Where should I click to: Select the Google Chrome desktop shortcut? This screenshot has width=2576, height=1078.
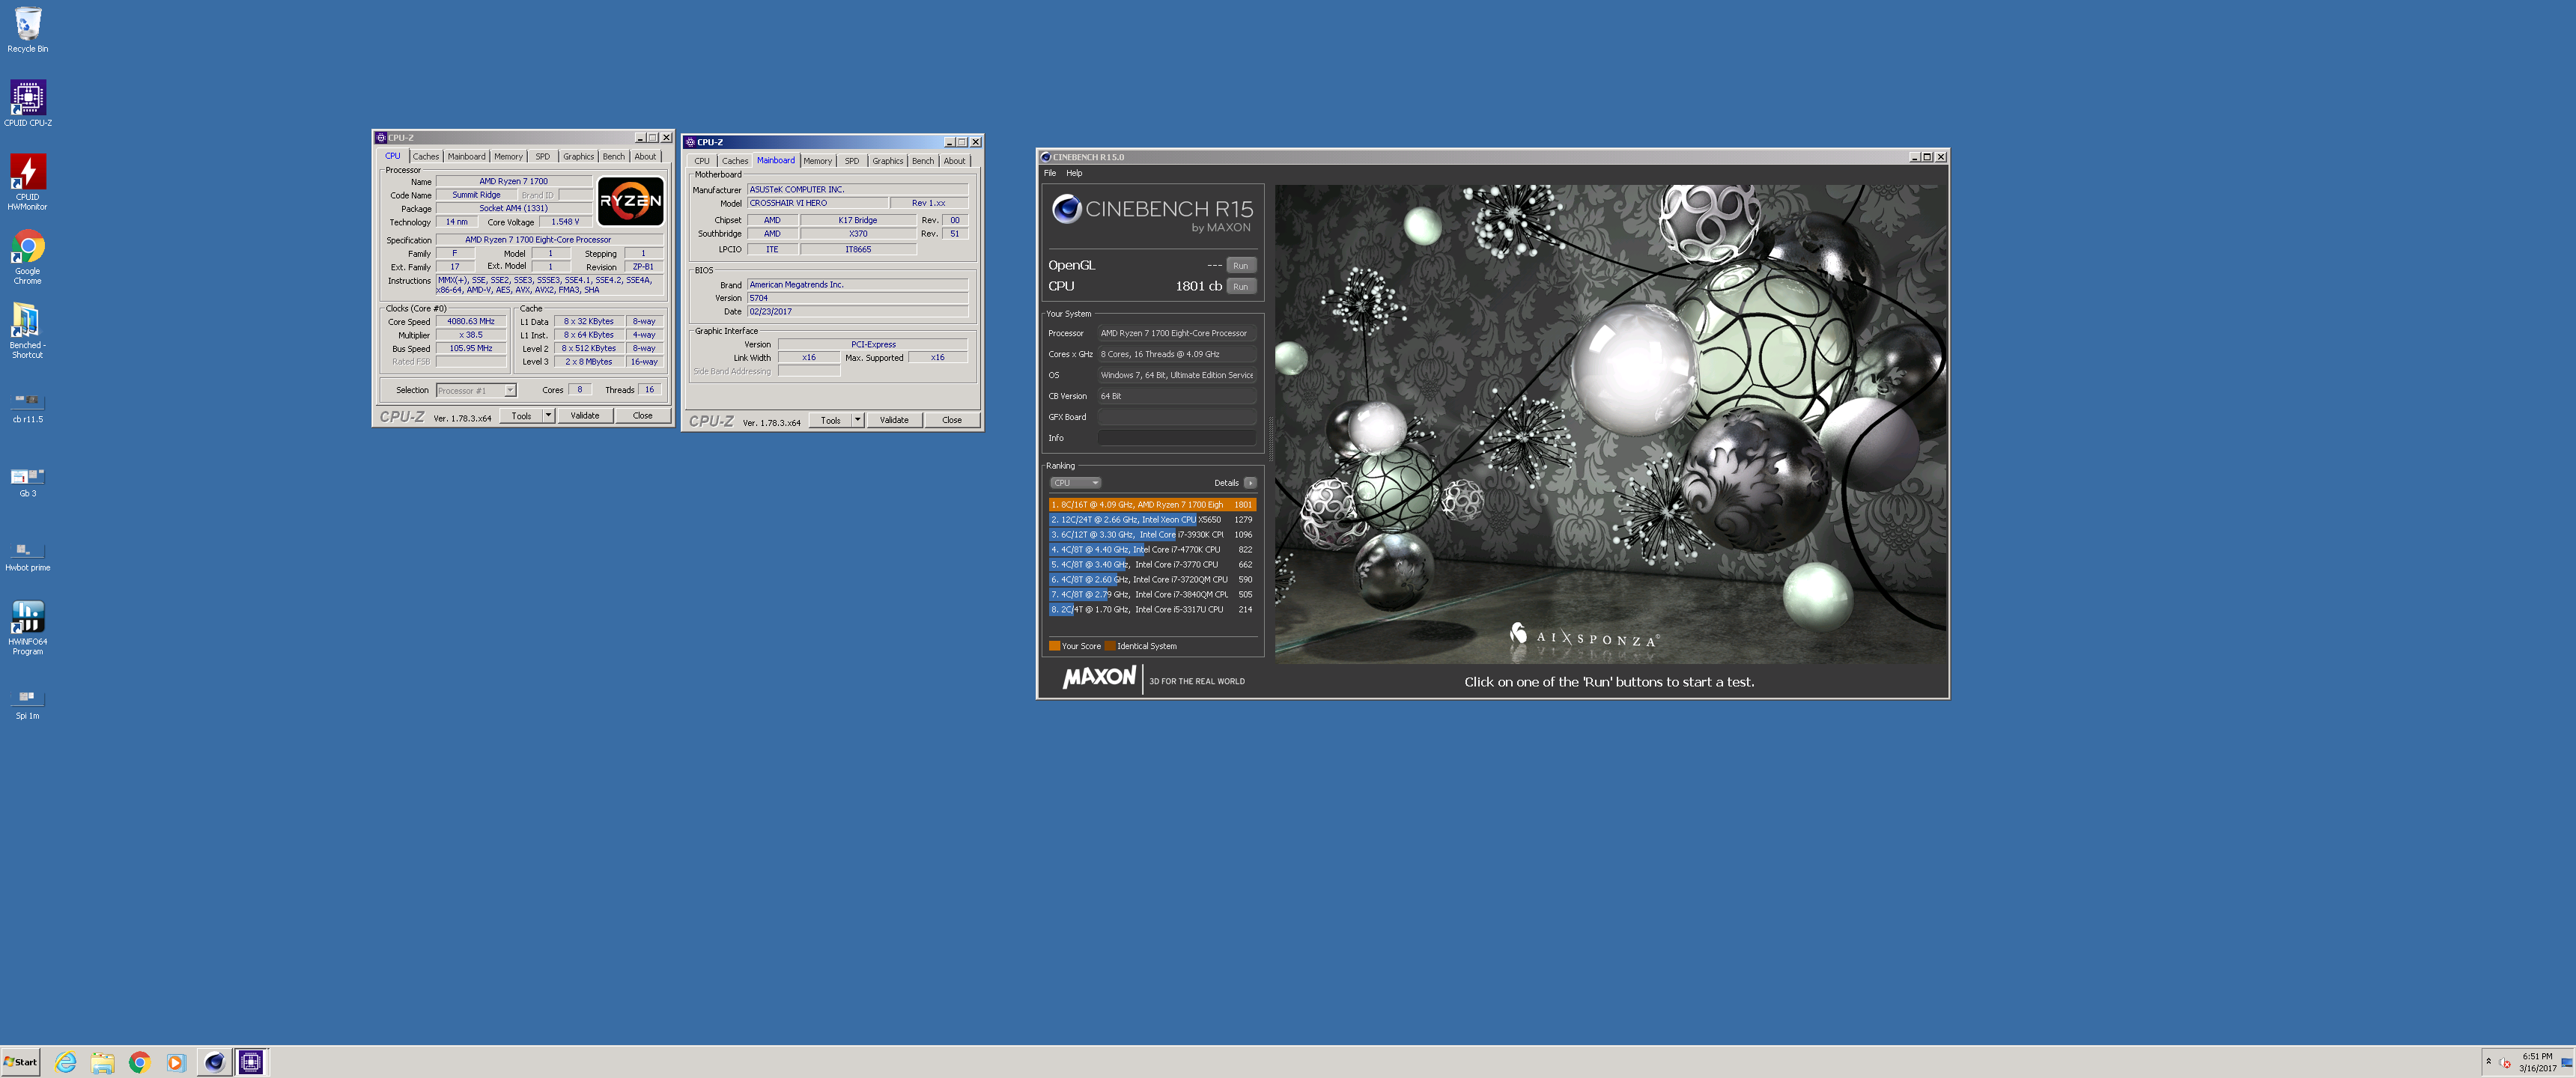tap(28, 257)
